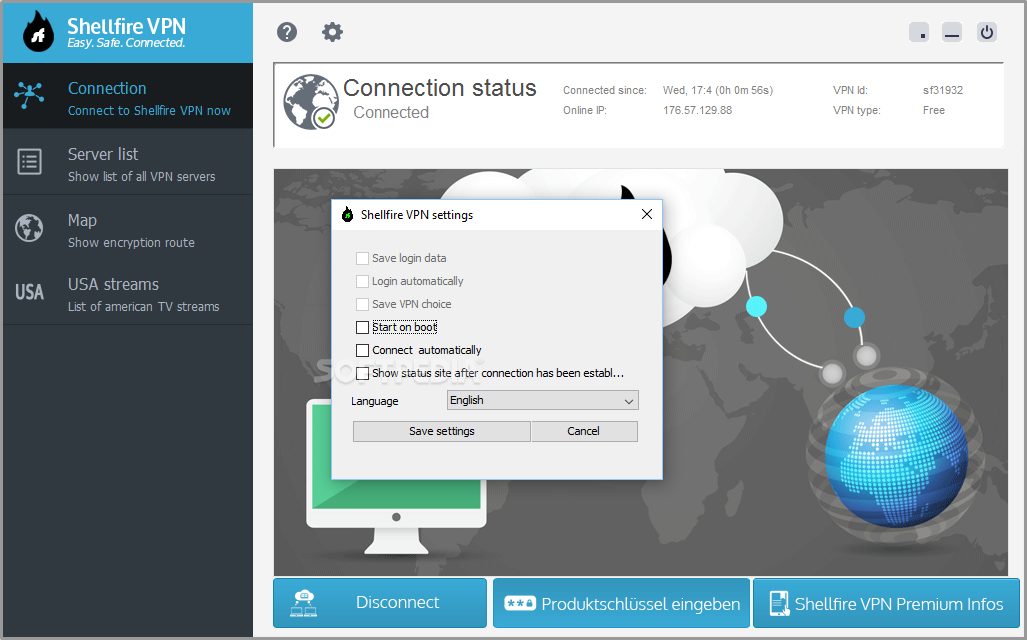Toggle the Save login data checkbox
Image resolution: width=1027 pixels, height=640 pixels.
coord(362,258)
